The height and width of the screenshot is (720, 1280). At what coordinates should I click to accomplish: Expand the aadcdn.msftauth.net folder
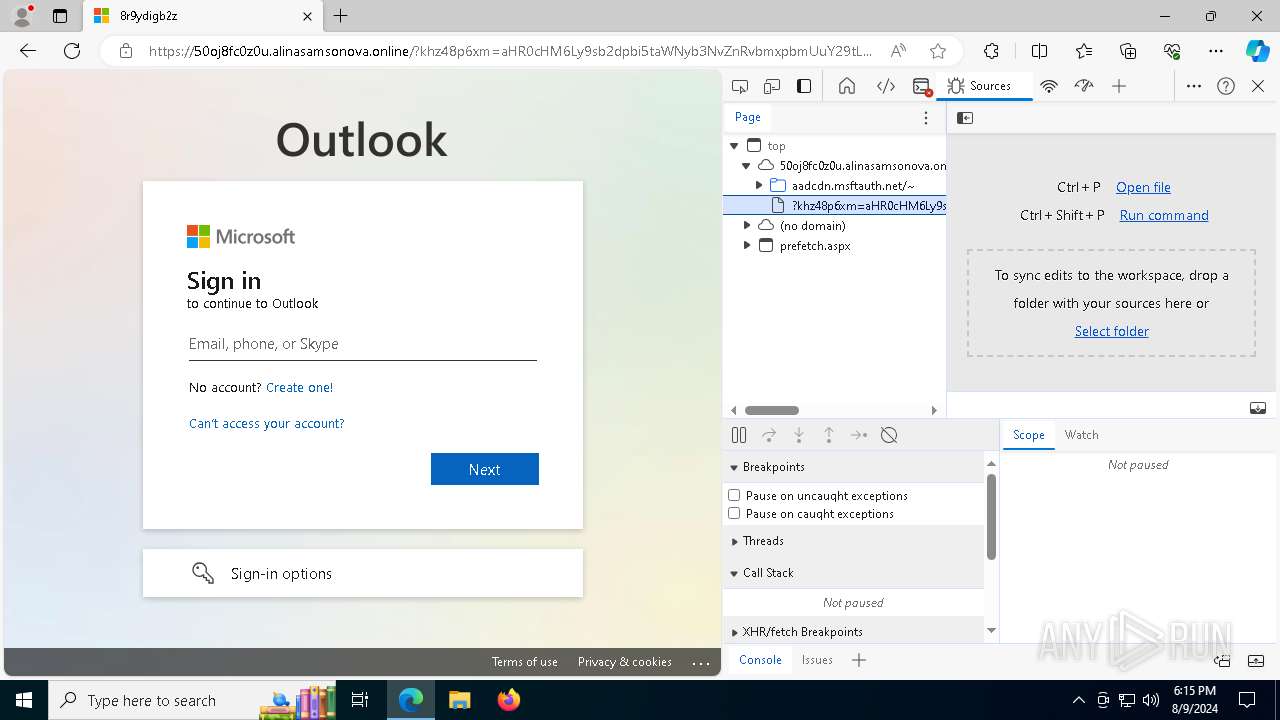click(759, 186)
